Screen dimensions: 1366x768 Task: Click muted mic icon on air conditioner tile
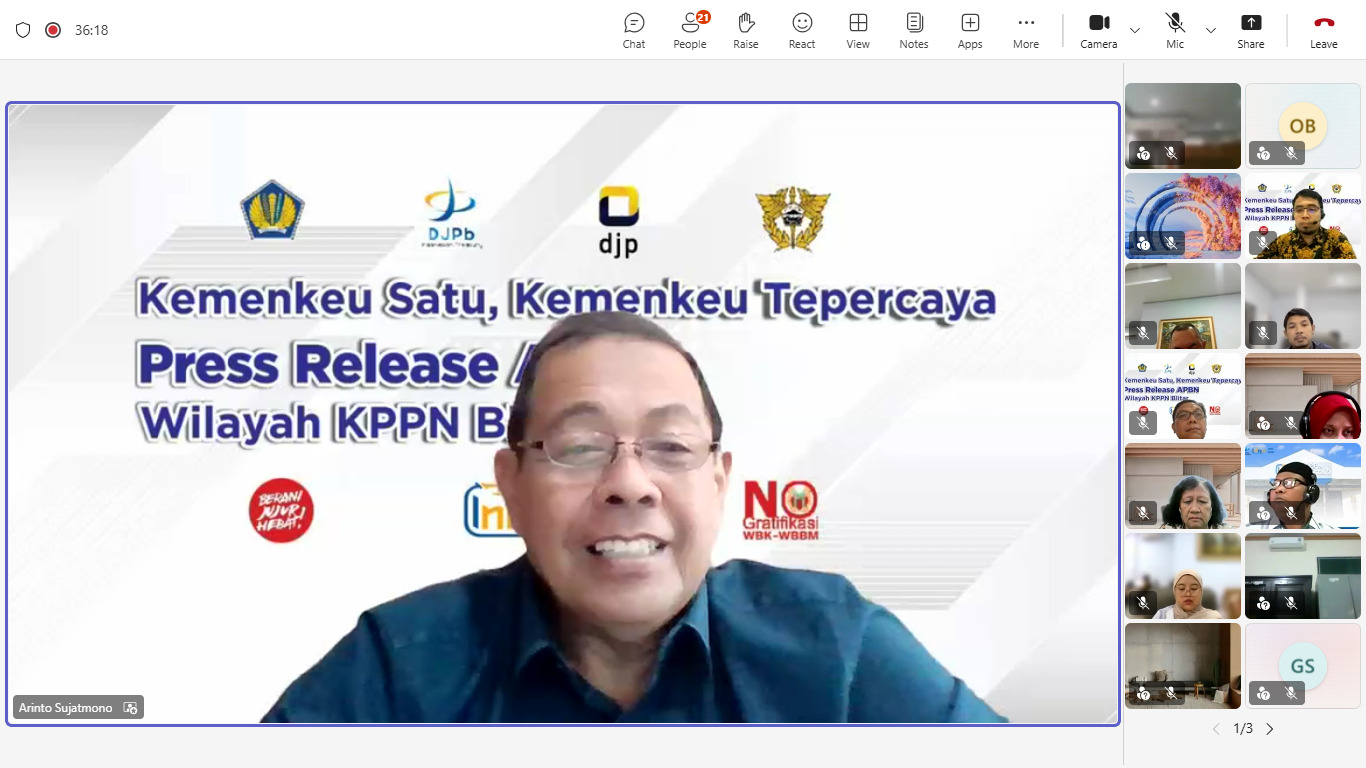click(x=1291, y=603)
